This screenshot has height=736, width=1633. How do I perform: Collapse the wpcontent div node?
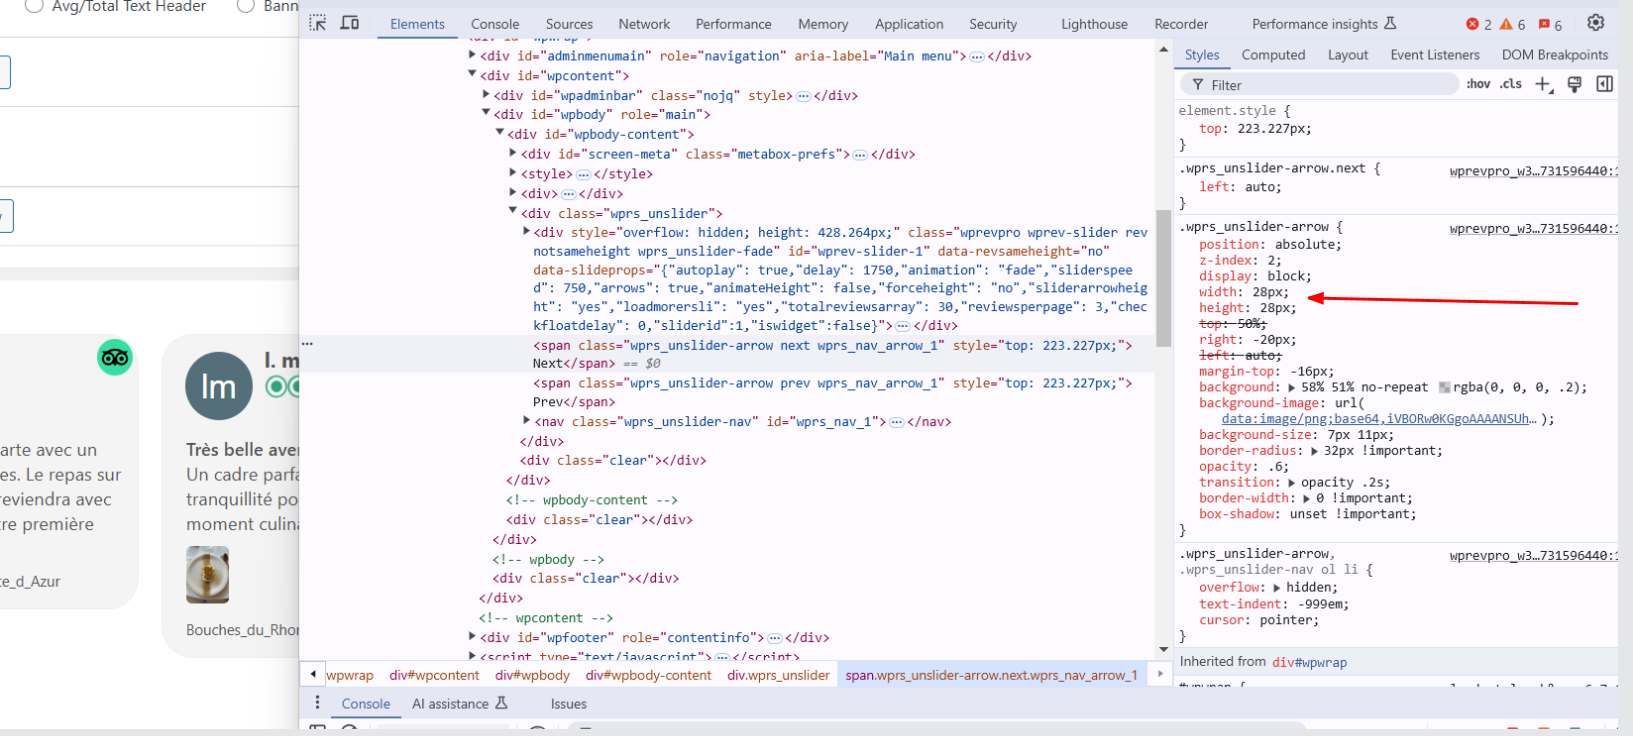click(x=473, y=75)
